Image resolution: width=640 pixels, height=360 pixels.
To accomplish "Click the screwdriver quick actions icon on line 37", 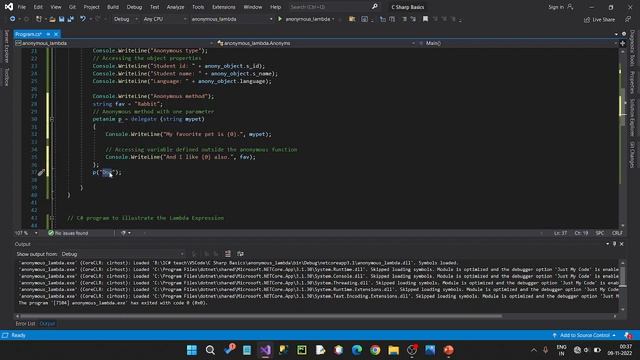I will click(41, 173).
